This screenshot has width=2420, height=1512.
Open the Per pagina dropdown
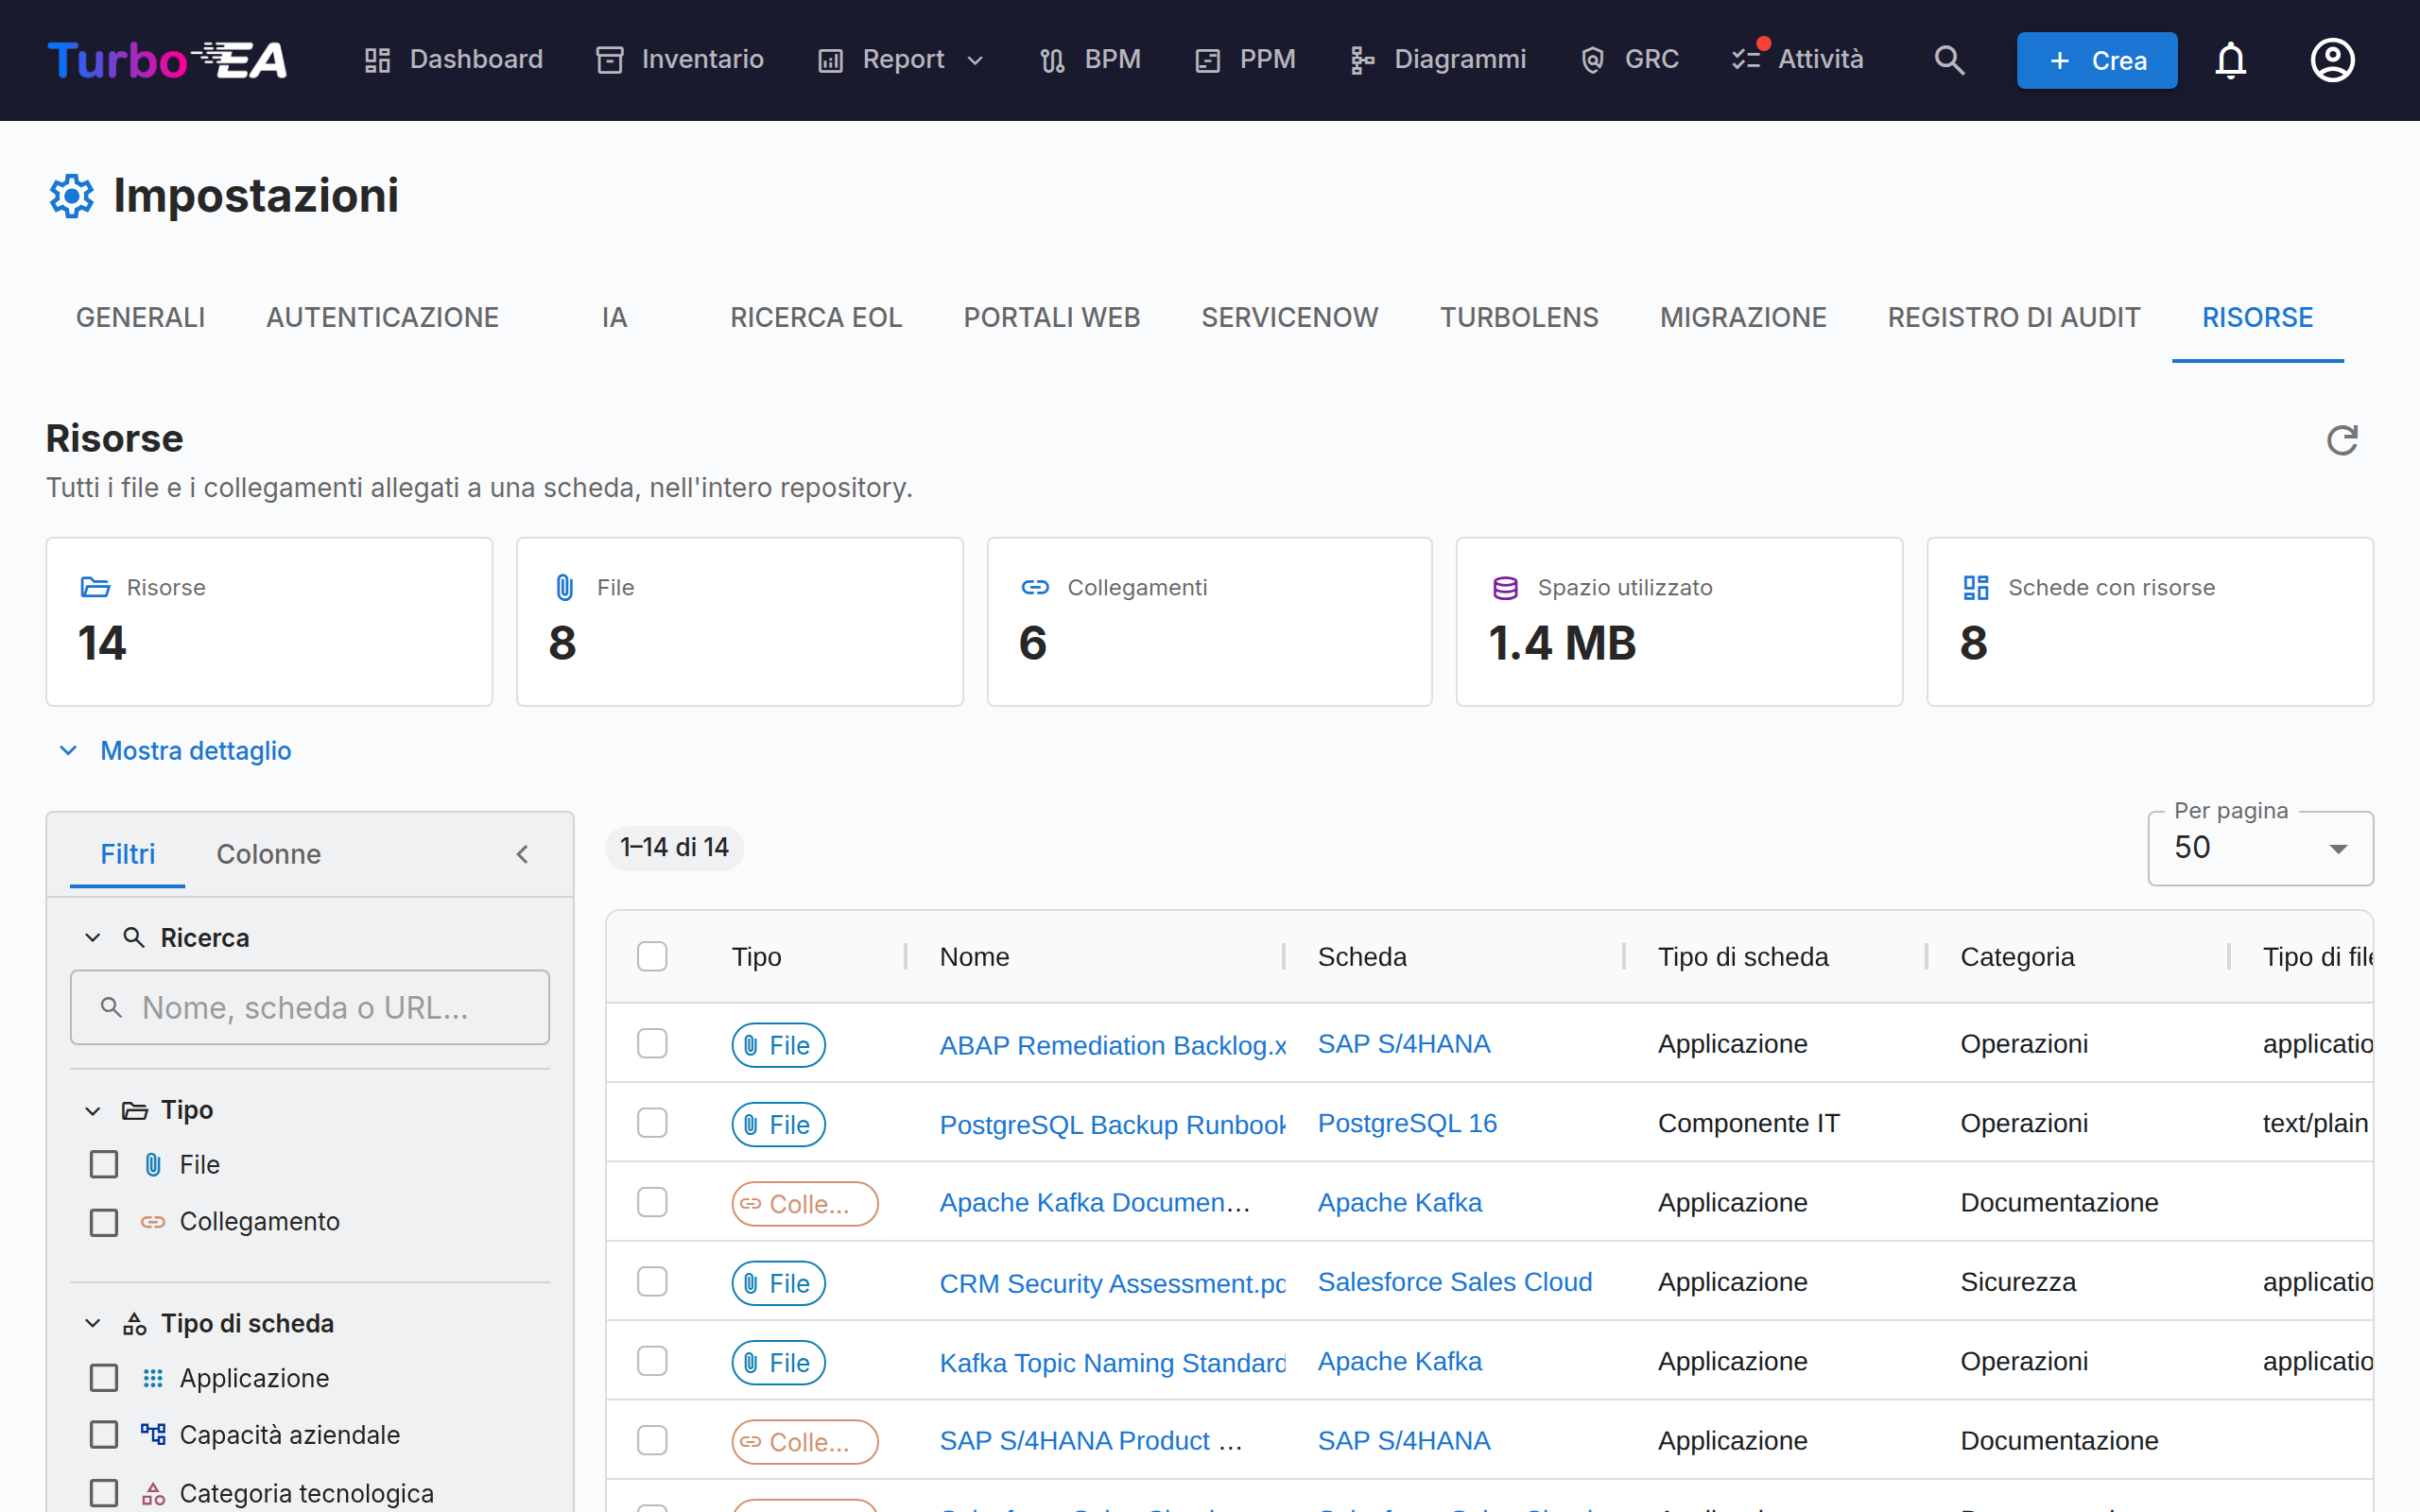click(x=2260, y=848)
